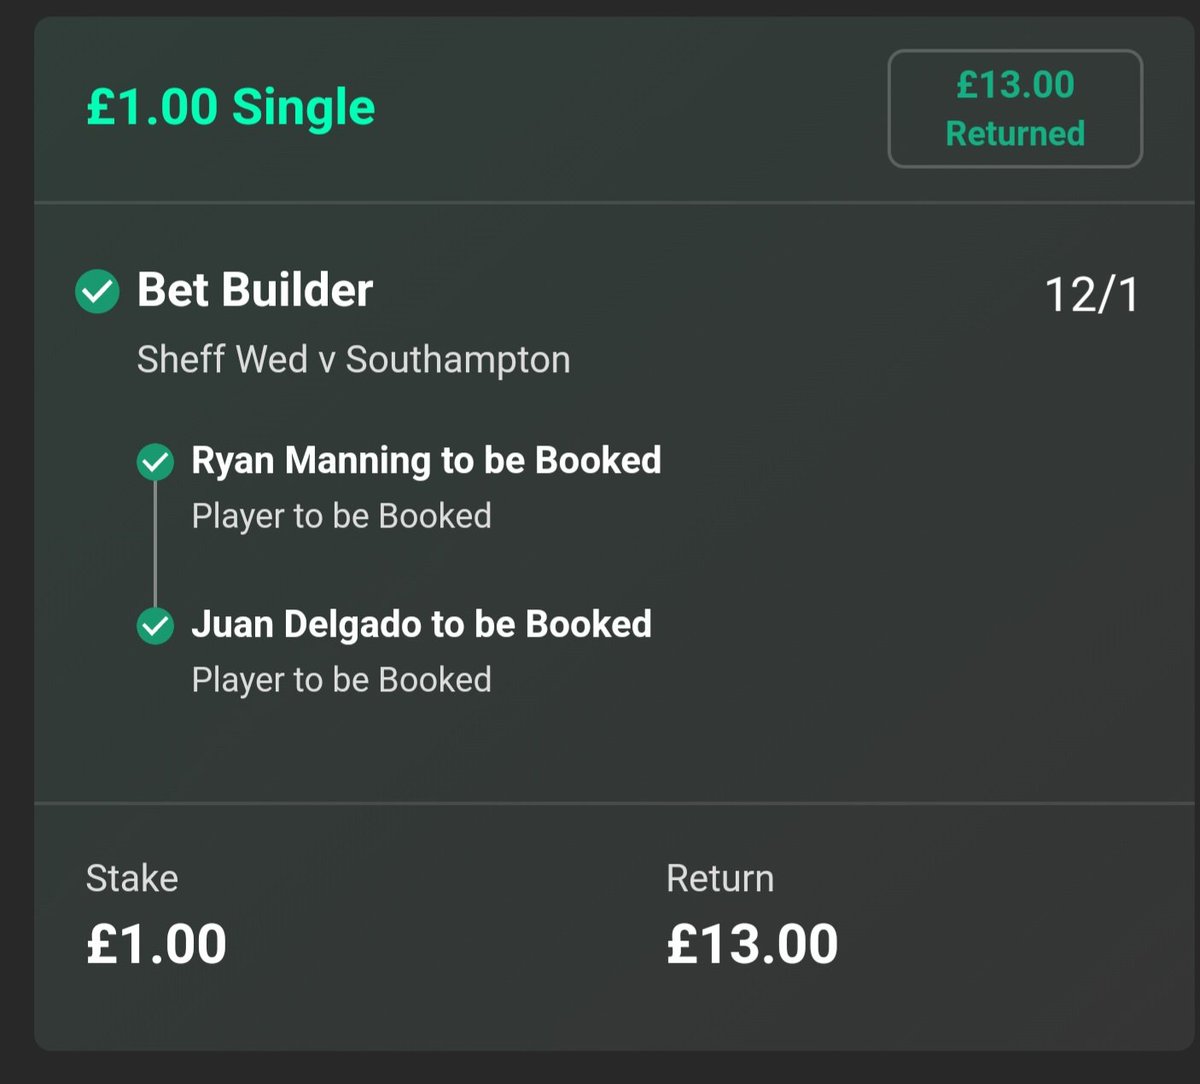
Task: Click the word Returned in the badge
Action: coord(1015,133)
